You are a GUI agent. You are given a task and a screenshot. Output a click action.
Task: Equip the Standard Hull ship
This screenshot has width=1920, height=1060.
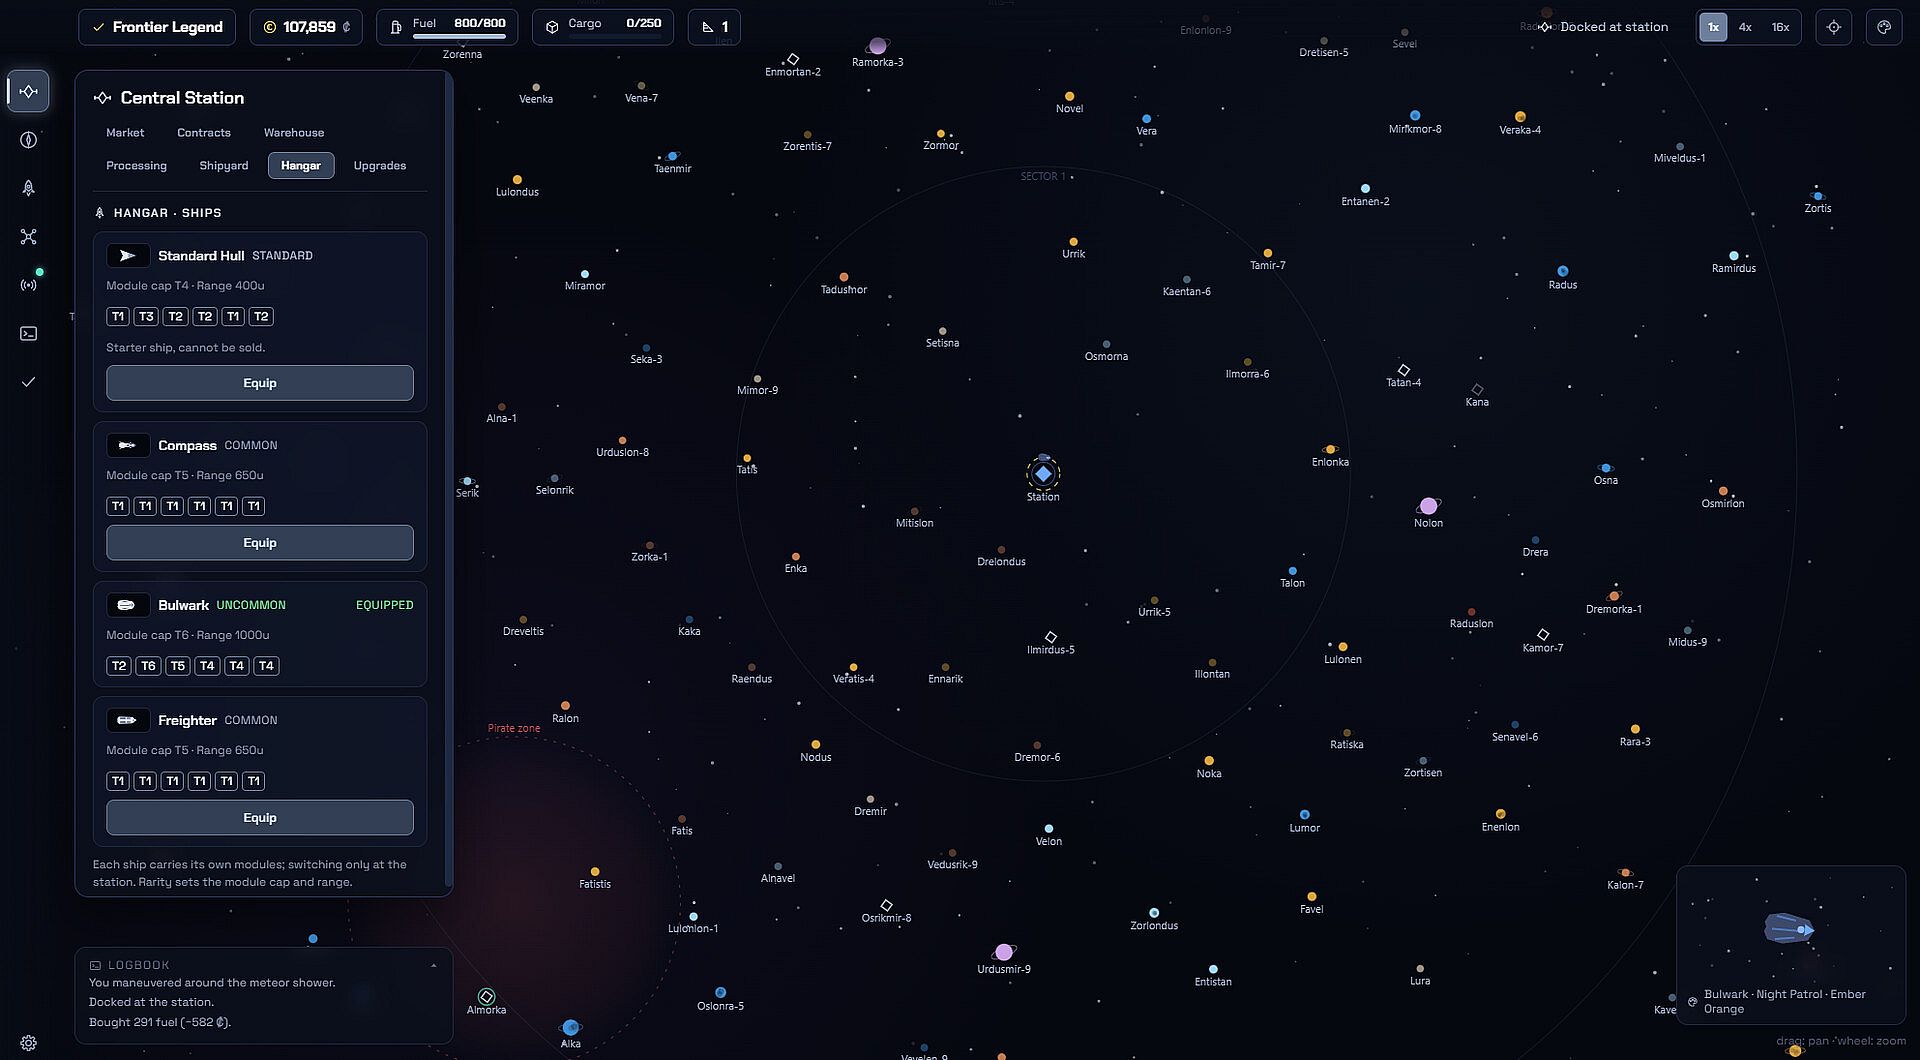(260, 383)
